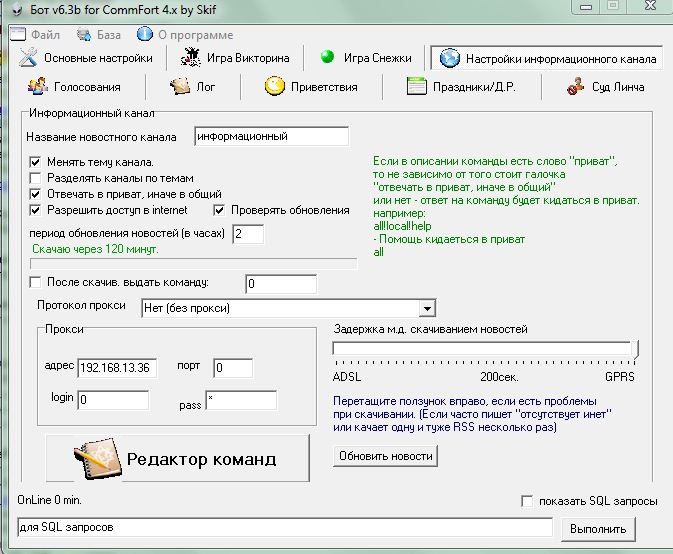673x554 pixels.
Task: Expand the Протокол прокси dropdown
Action: [427, 308]
